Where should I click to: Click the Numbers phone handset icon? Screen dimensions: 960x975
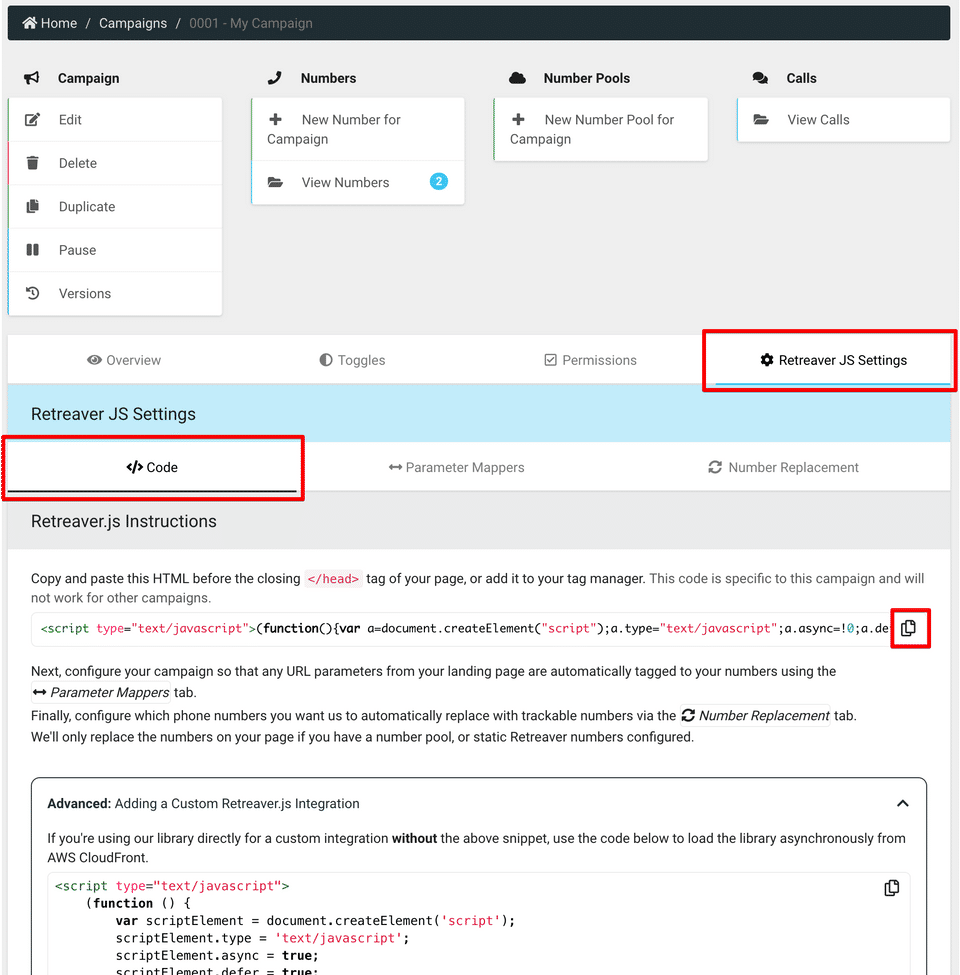click(274, 78)
